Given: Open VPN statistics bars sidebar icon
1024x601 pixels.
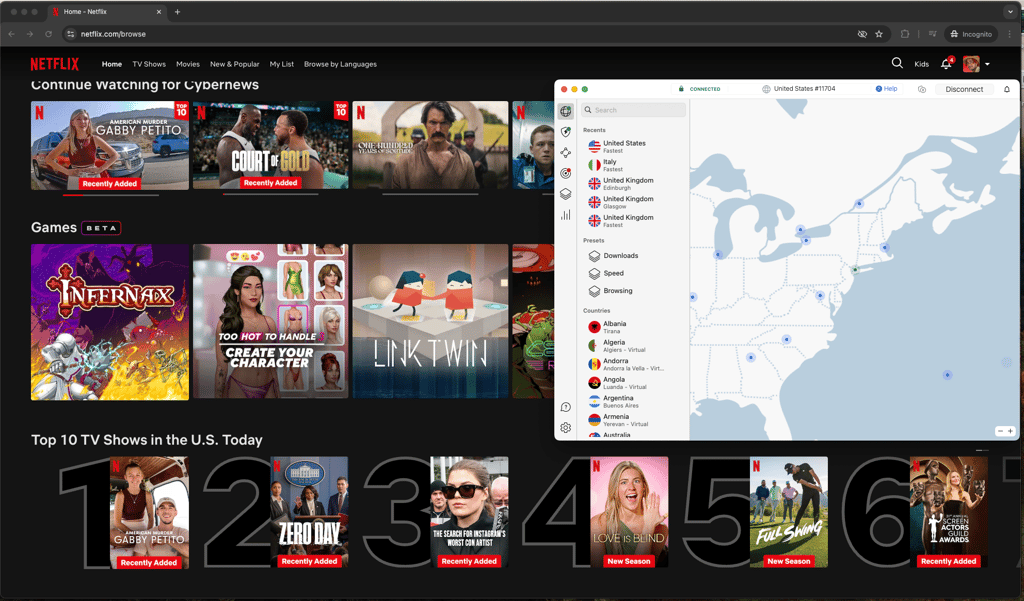Looking at the screenshot, I should (566, 215).
